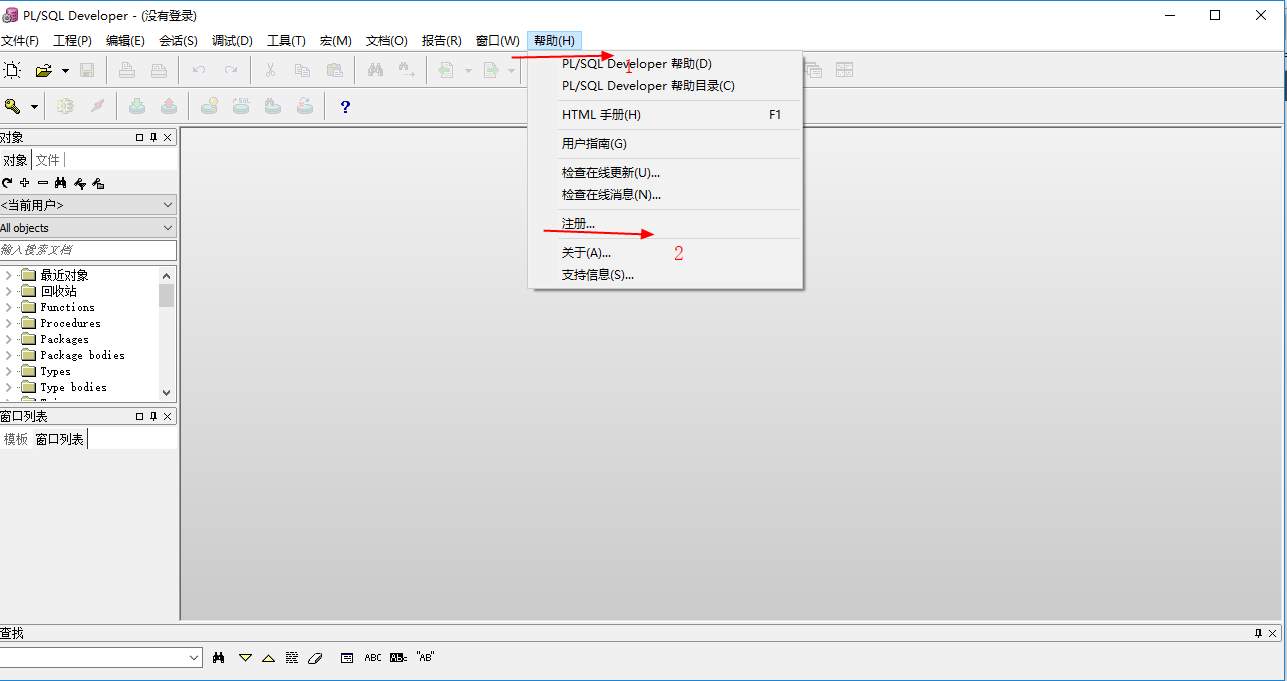Close the 查找 bar with its X
Viewport: 1287px width, 681px height.
pyautogui.click(x=1273, y=633)
